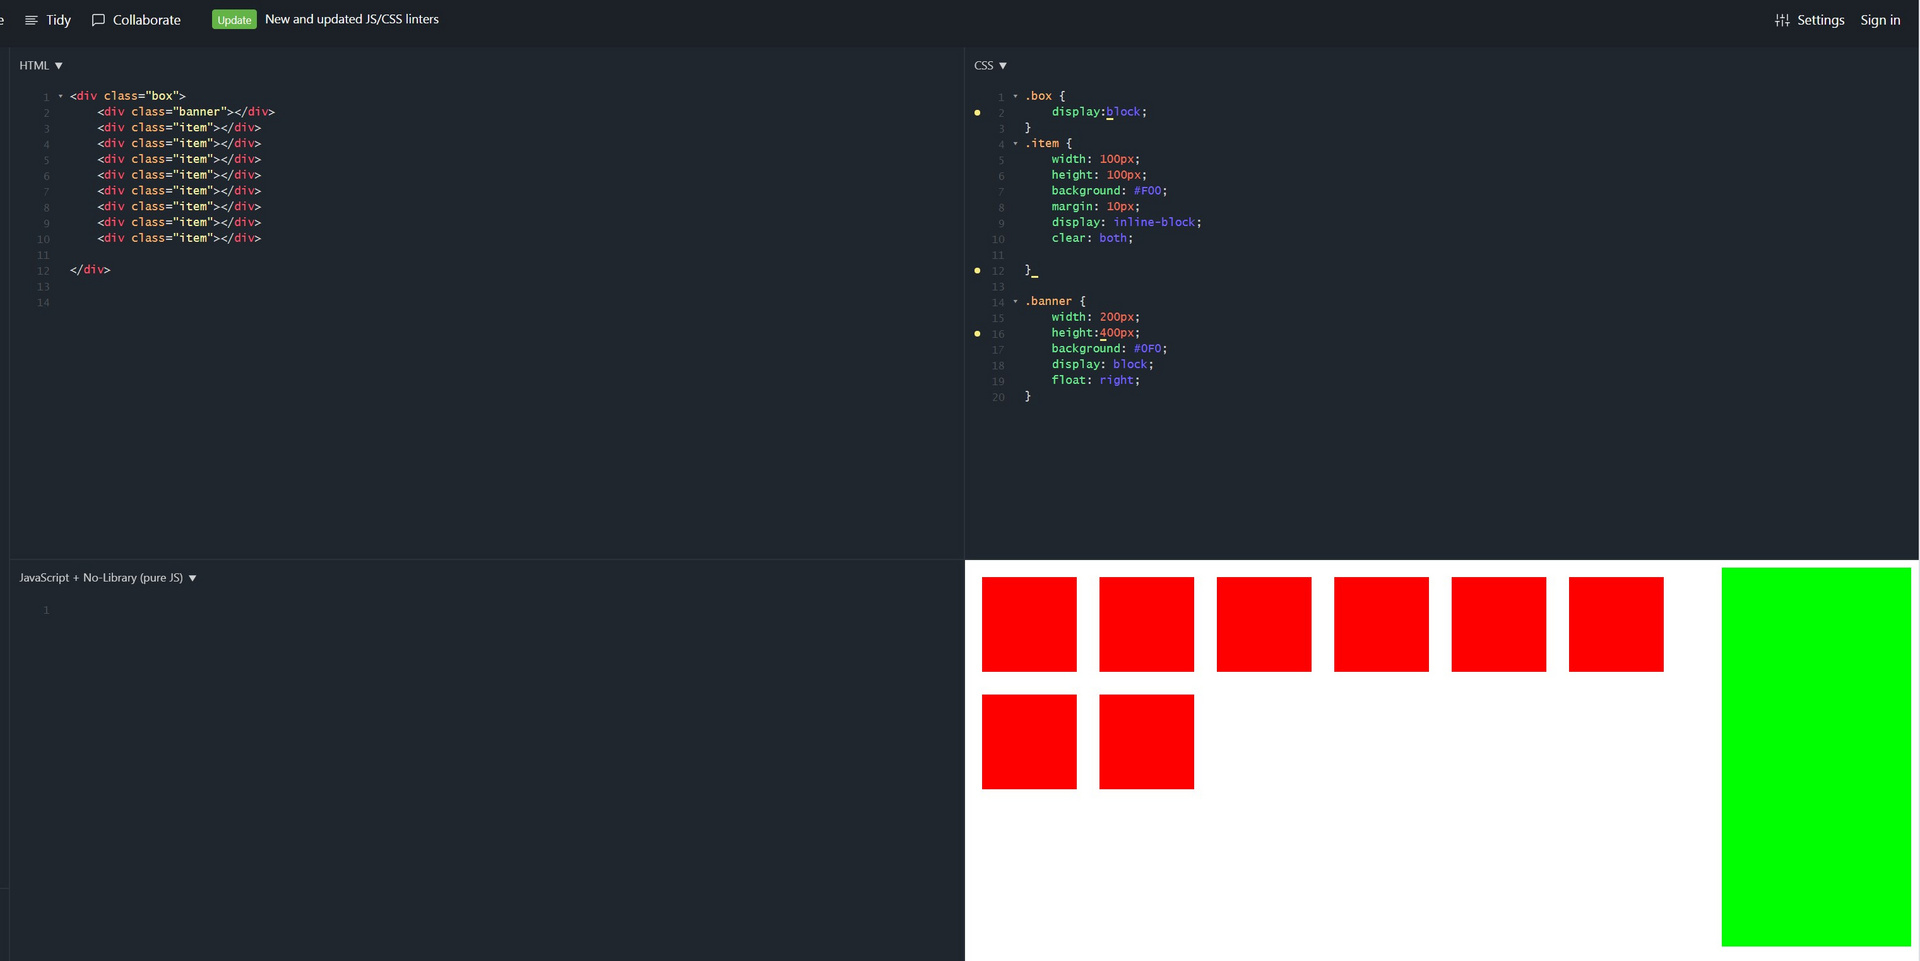
Task: Collapse the div class="box" fold arrow
Action: (x=61, y=97)
